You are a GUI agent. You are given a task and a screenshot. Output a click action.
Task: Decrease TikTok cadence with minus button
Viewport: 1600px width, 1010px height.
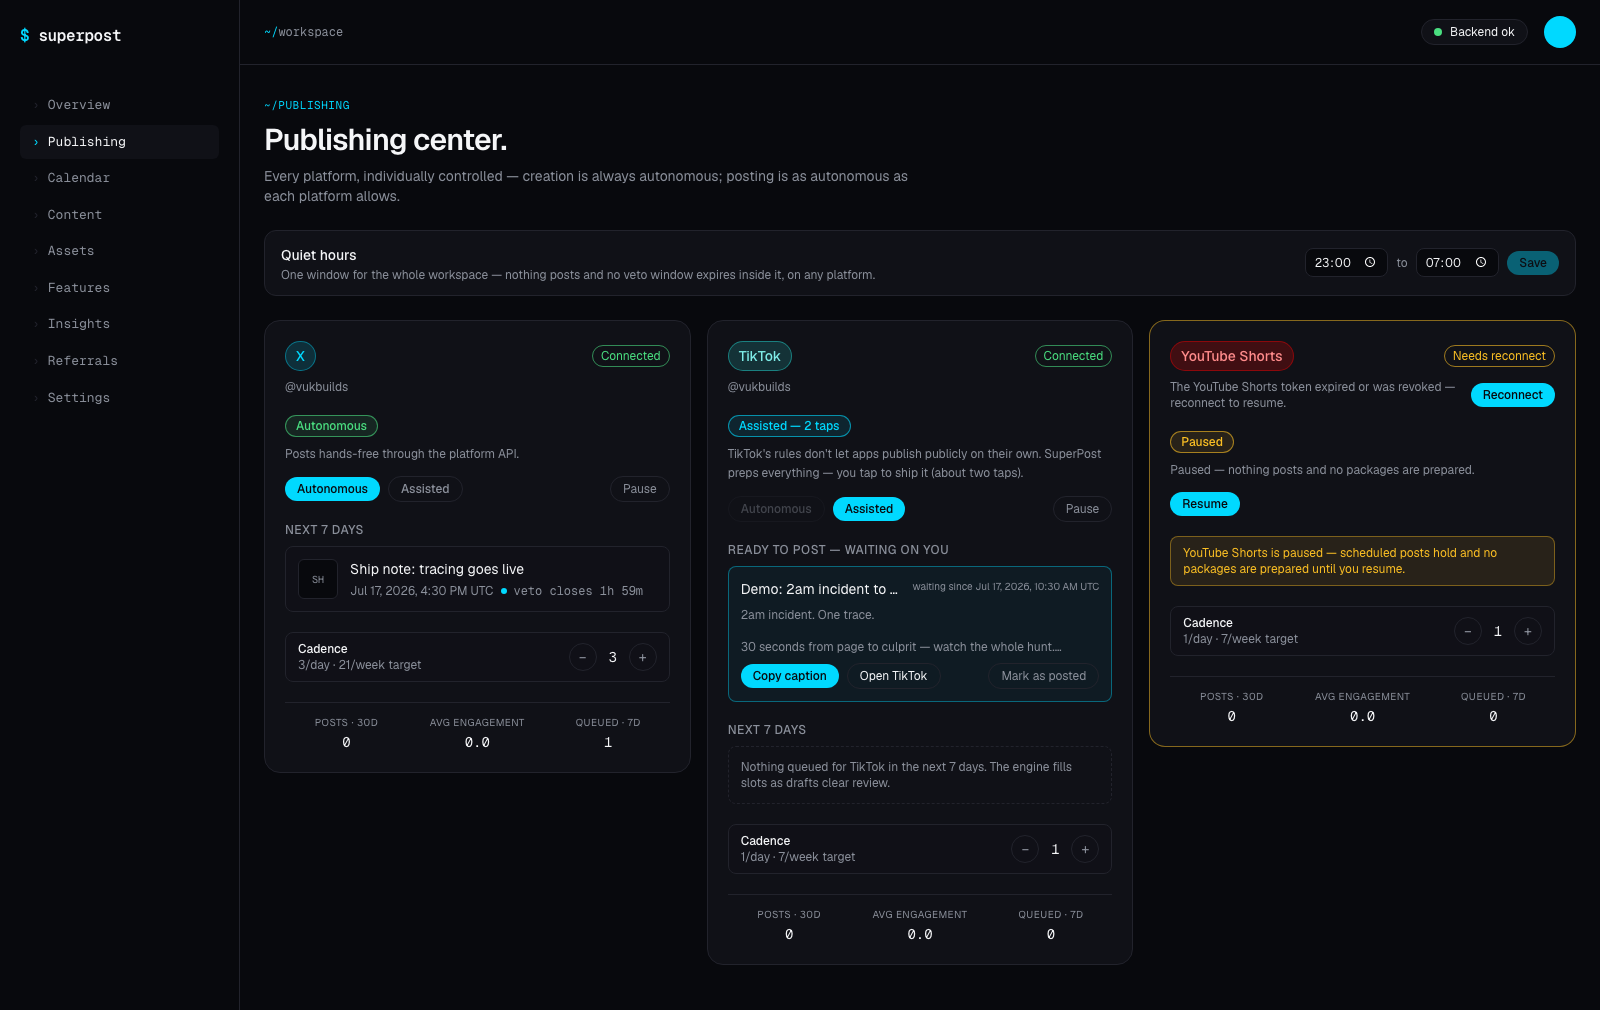coord(1025,849)
